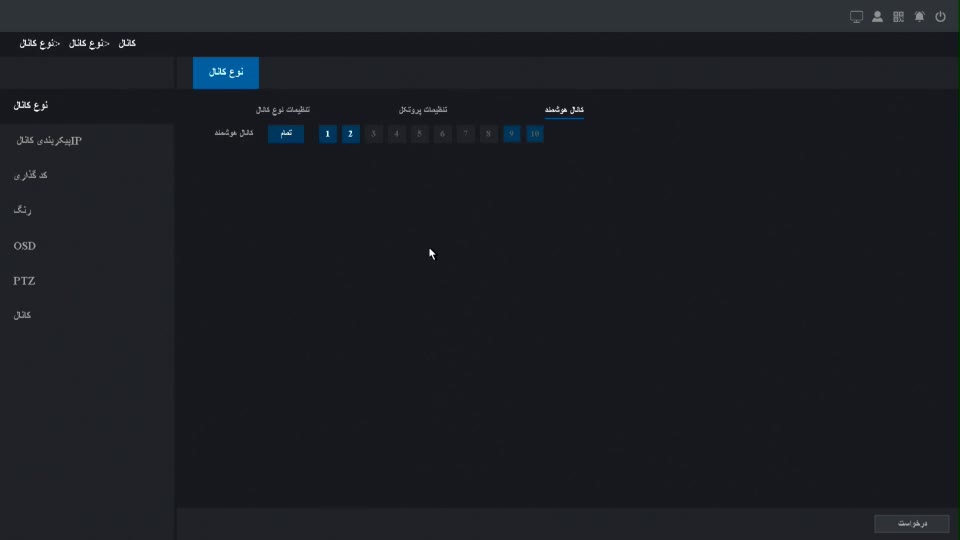Open the کد گذاری encoding sidebar item
The width and height of the screenshot is (960, 540).
(x=31, y=176)
